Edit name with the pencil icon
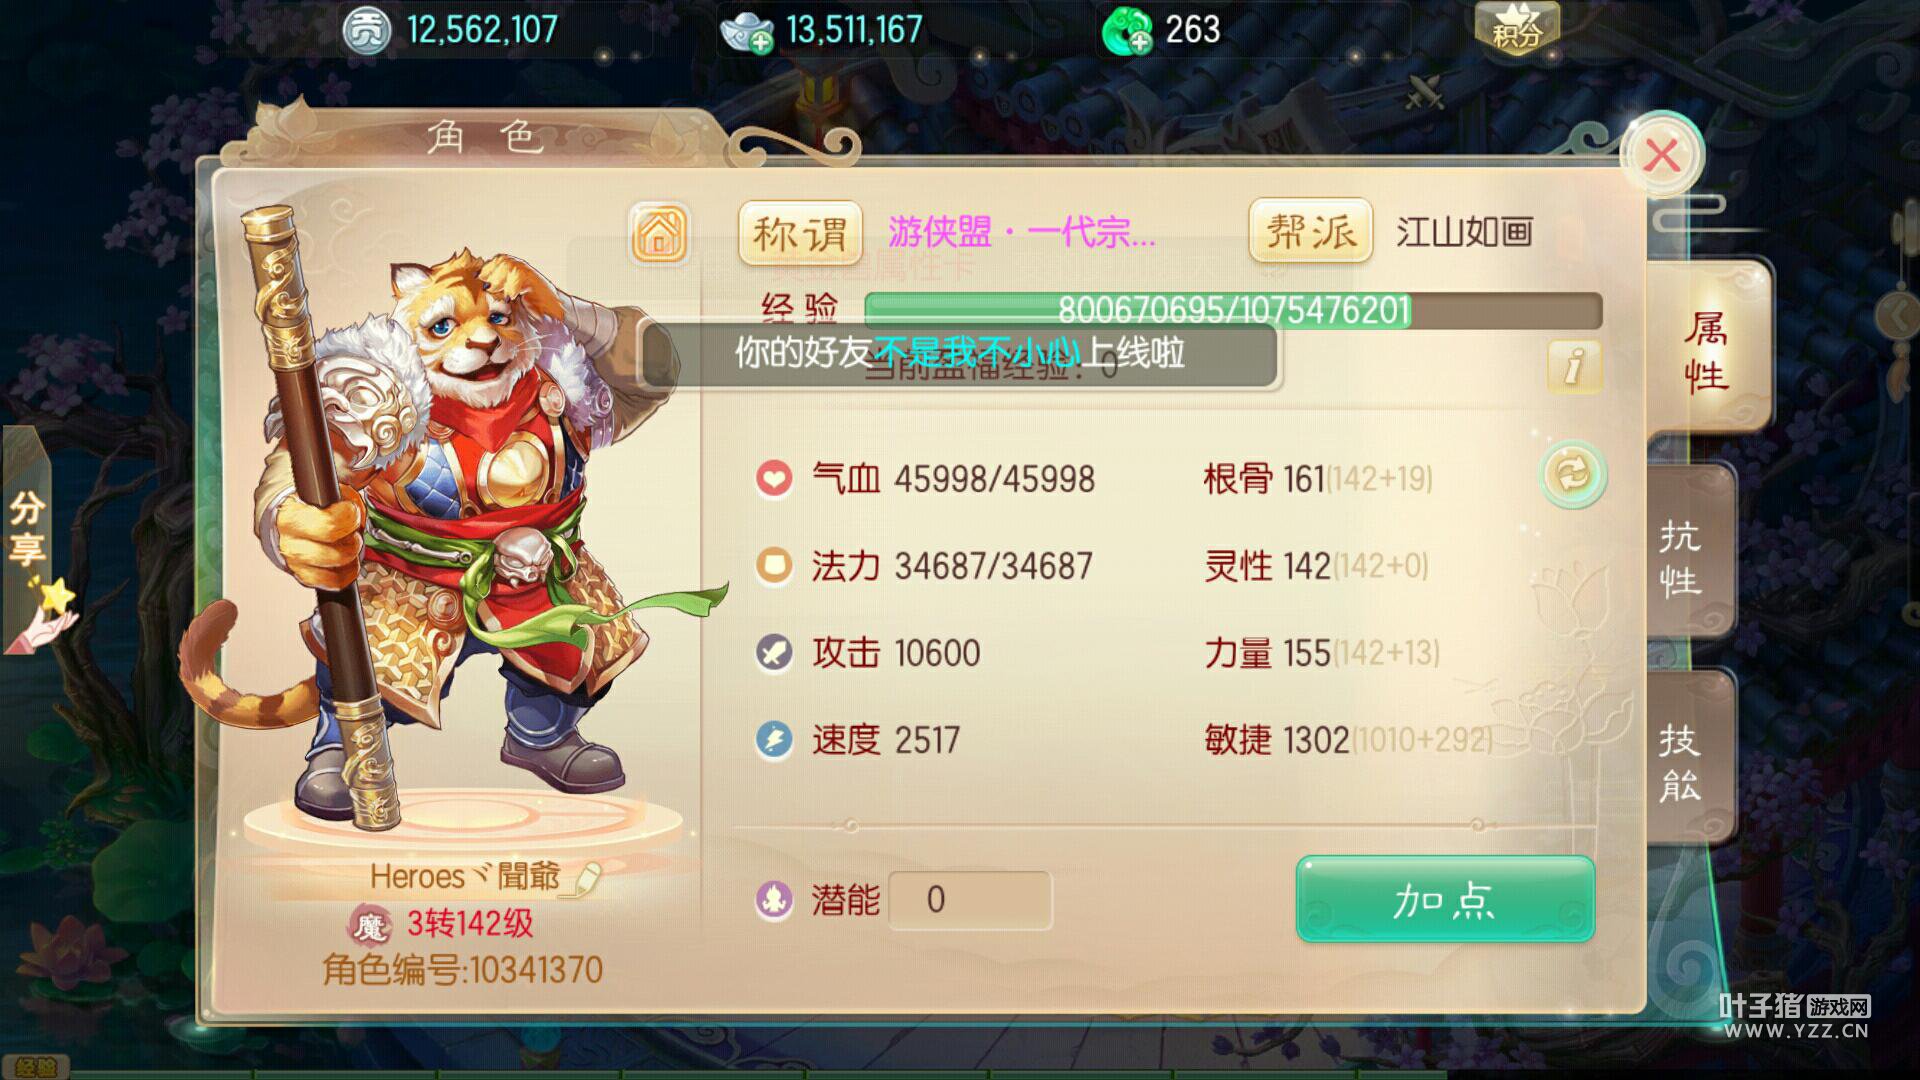Screen dimensions: 1920x1080 click(x=586, y=878)
